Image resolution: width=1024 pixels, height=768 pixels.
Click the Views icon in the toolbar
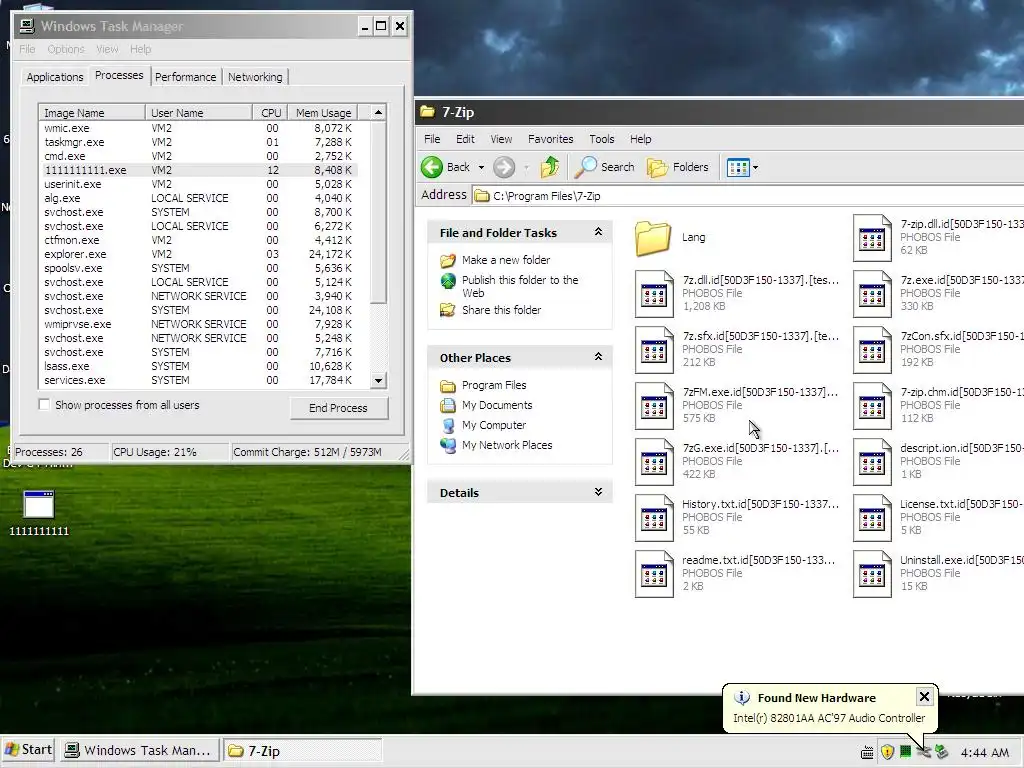click(738, 167)
